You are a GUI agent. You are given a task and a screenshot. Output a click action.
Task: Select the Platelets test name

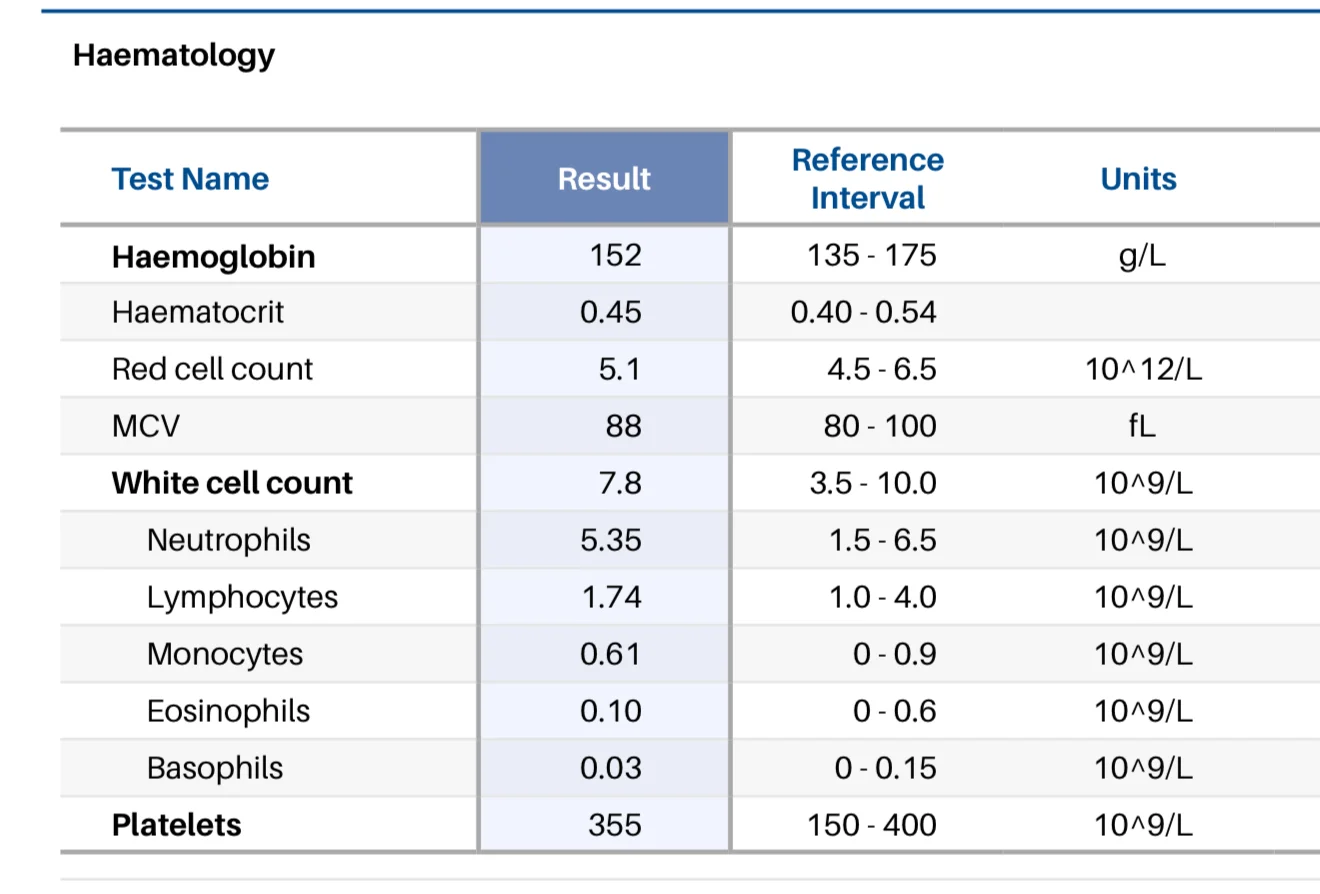click(177, 825)
